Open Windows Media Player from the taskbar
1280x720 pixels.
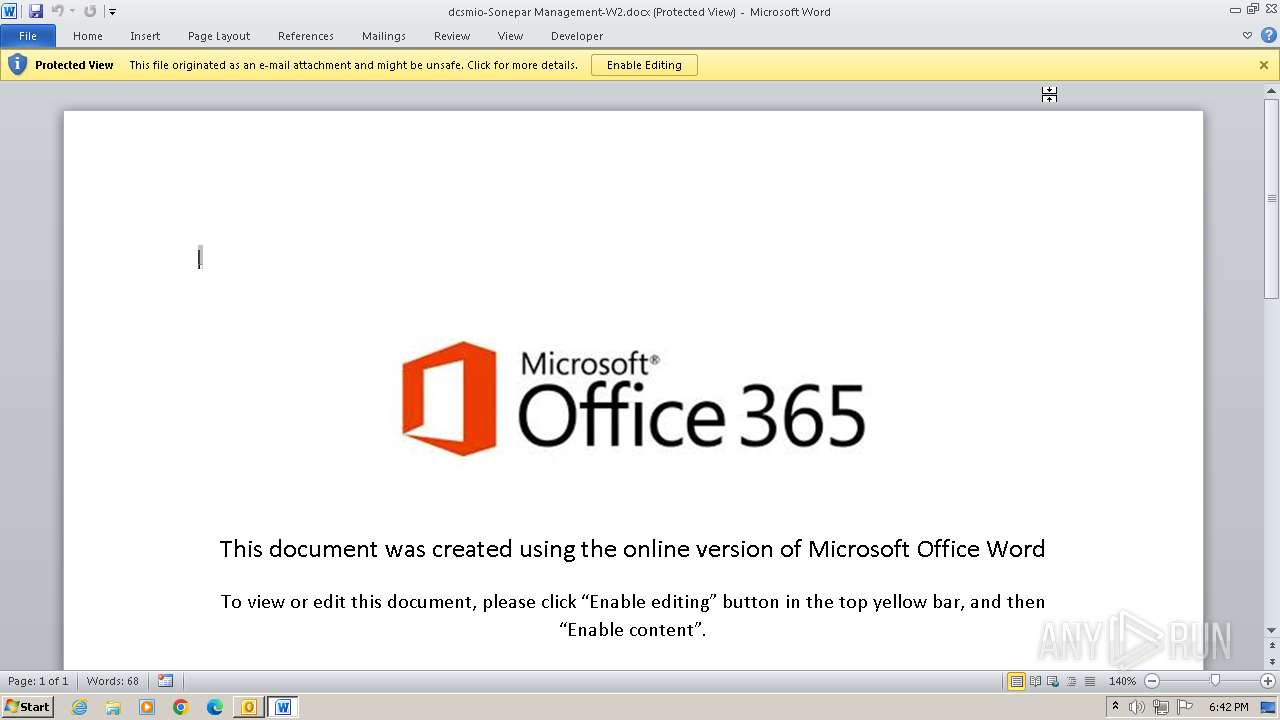[x=147, y=707]
